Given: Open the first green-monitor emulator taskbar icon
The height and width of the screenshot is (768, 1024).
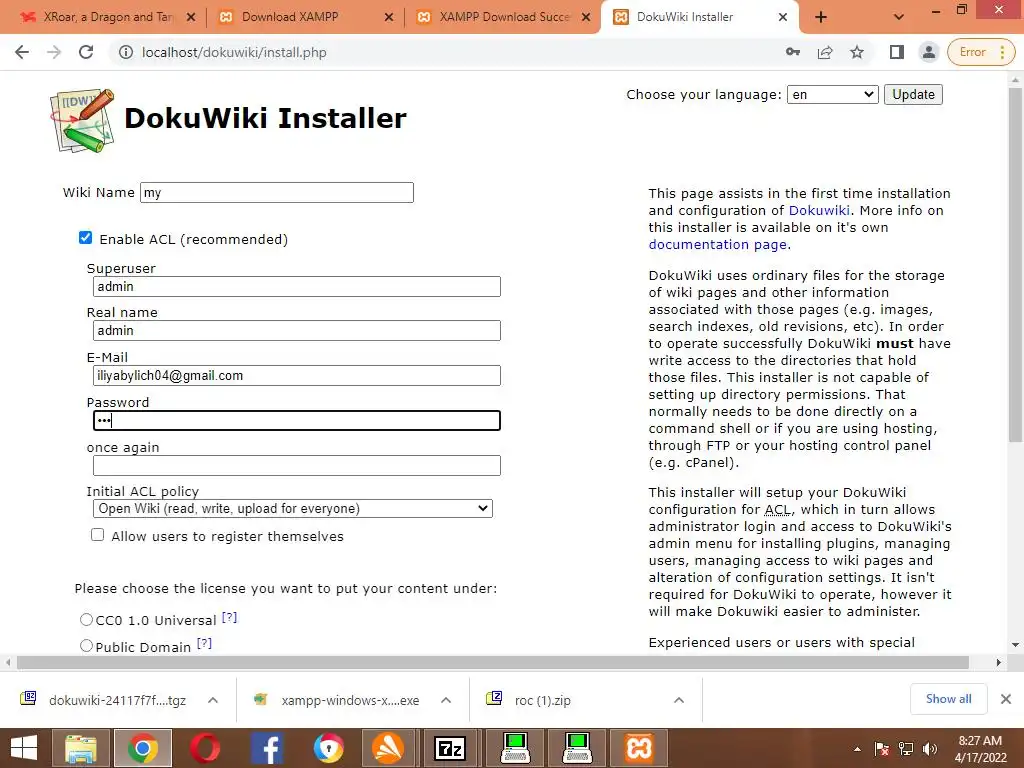Looking at the screenshot, I should click(515, 748).
